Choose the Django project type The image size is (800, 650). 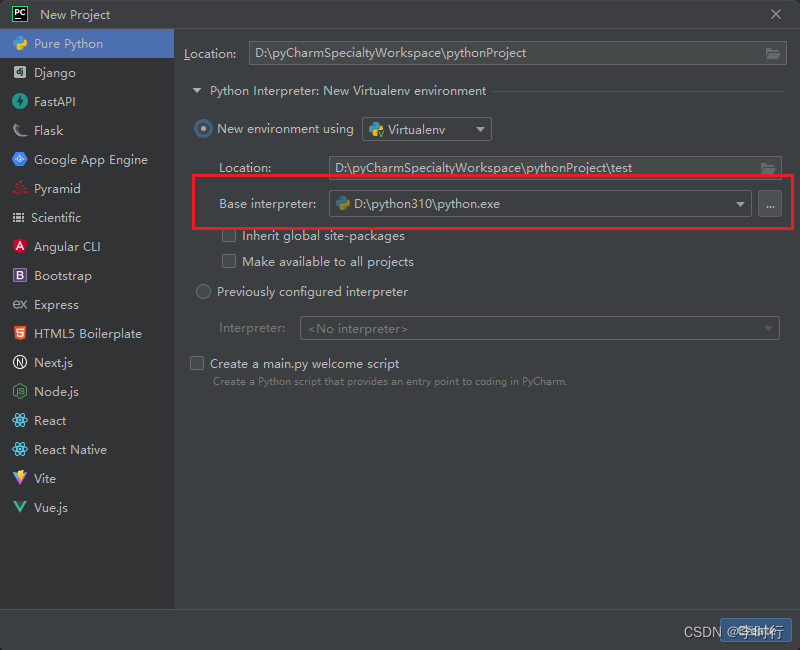87,72
